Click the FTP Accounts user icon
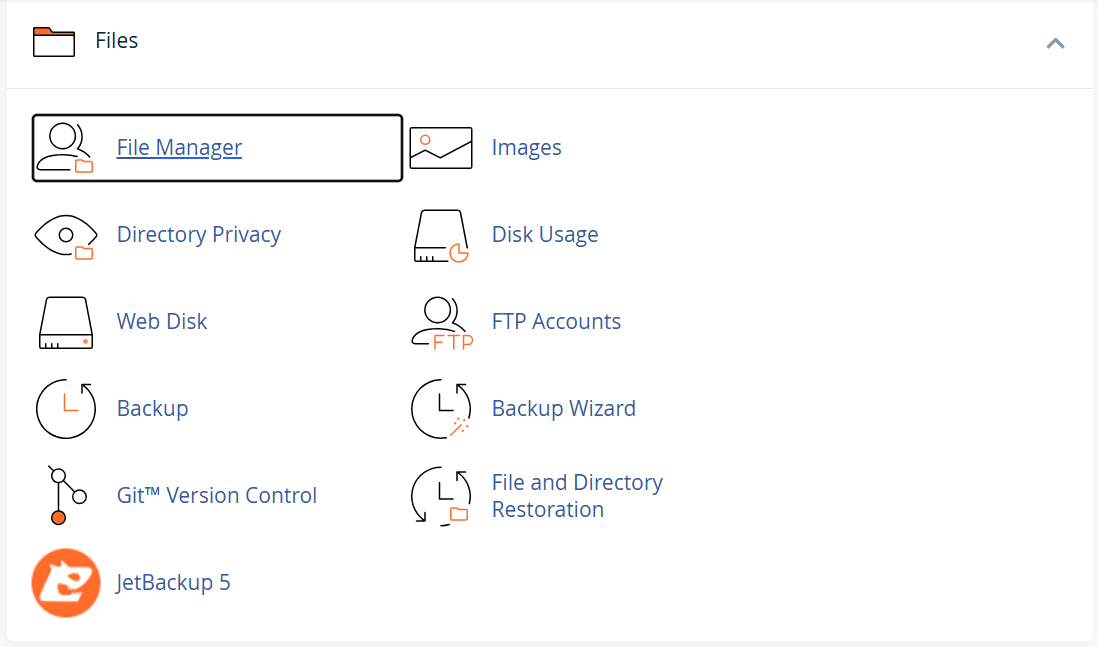 pos(442,323)
